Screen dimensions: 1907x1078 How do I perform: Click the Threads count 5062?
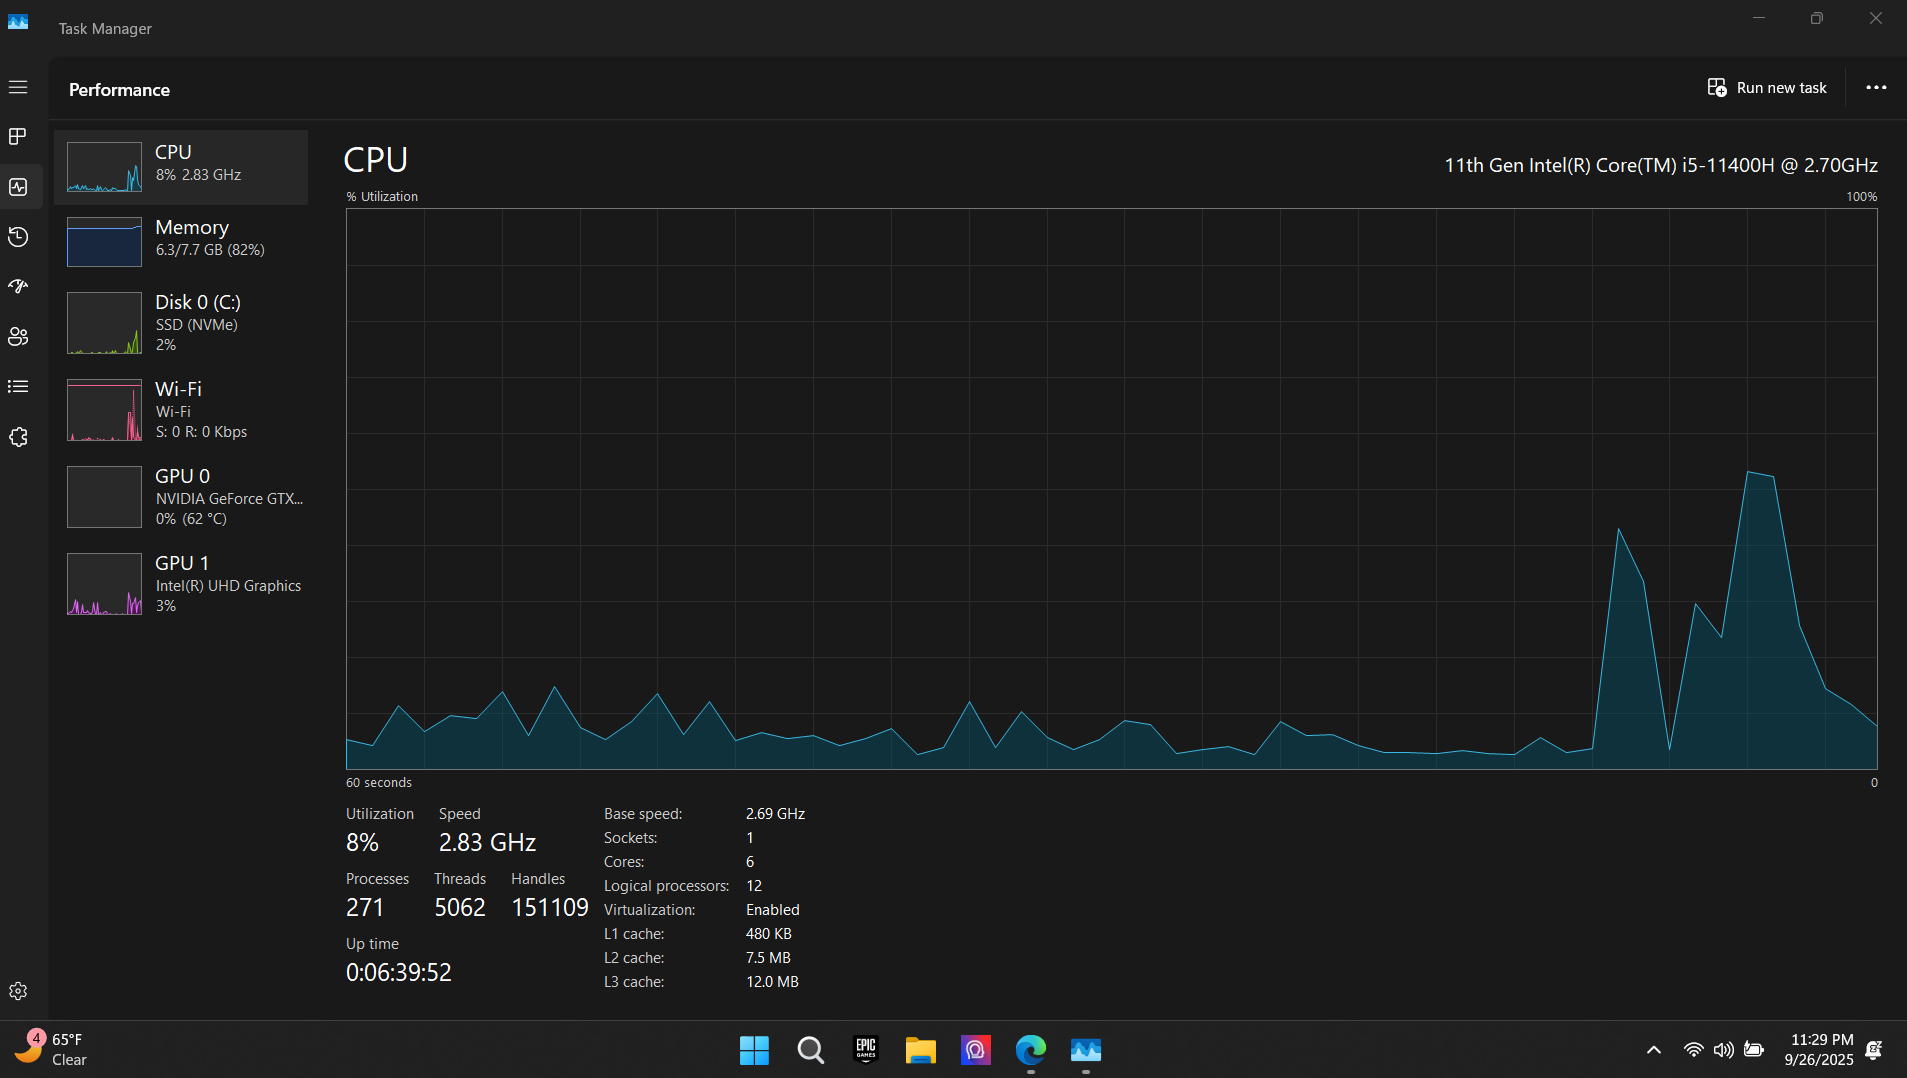pos(460,908)
